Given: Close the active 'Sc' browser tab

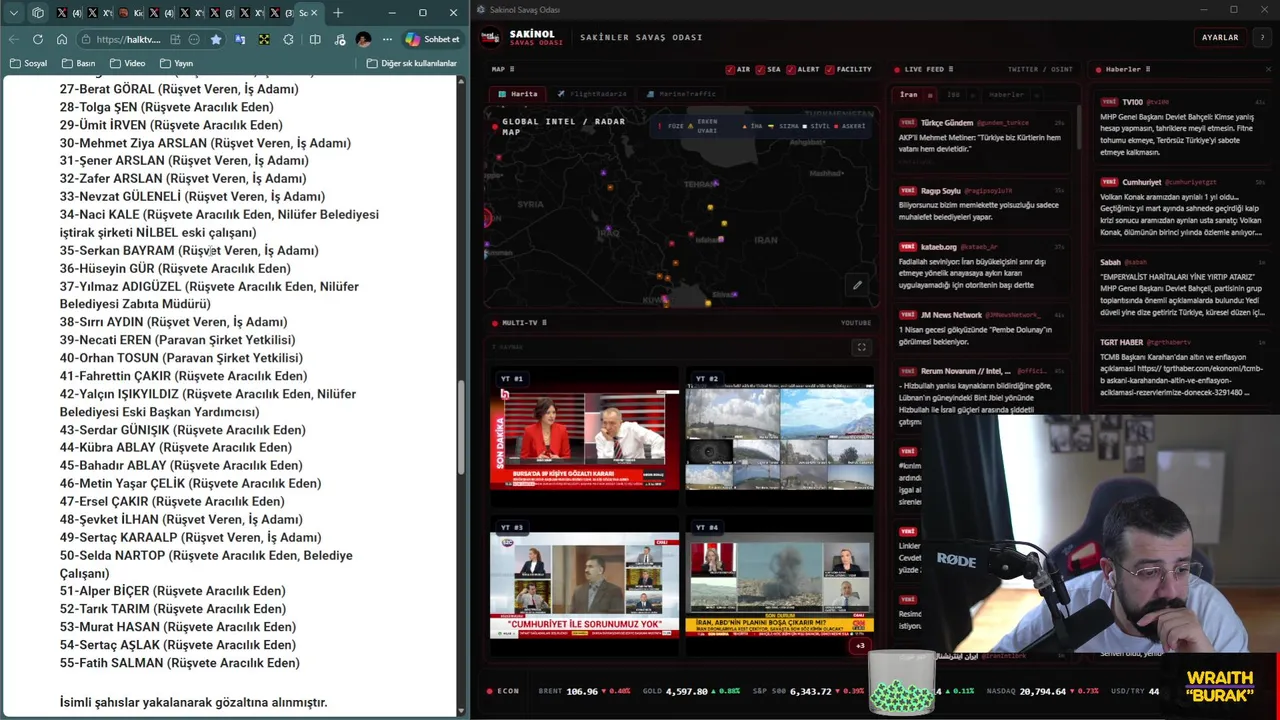Looking at the screenshot, I should (314, 13).
